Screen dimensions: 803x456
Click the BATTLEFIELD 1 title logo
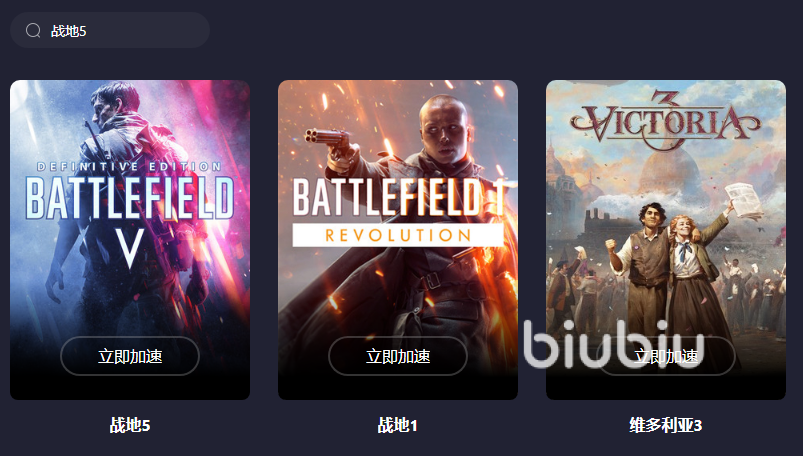(398, 197)
